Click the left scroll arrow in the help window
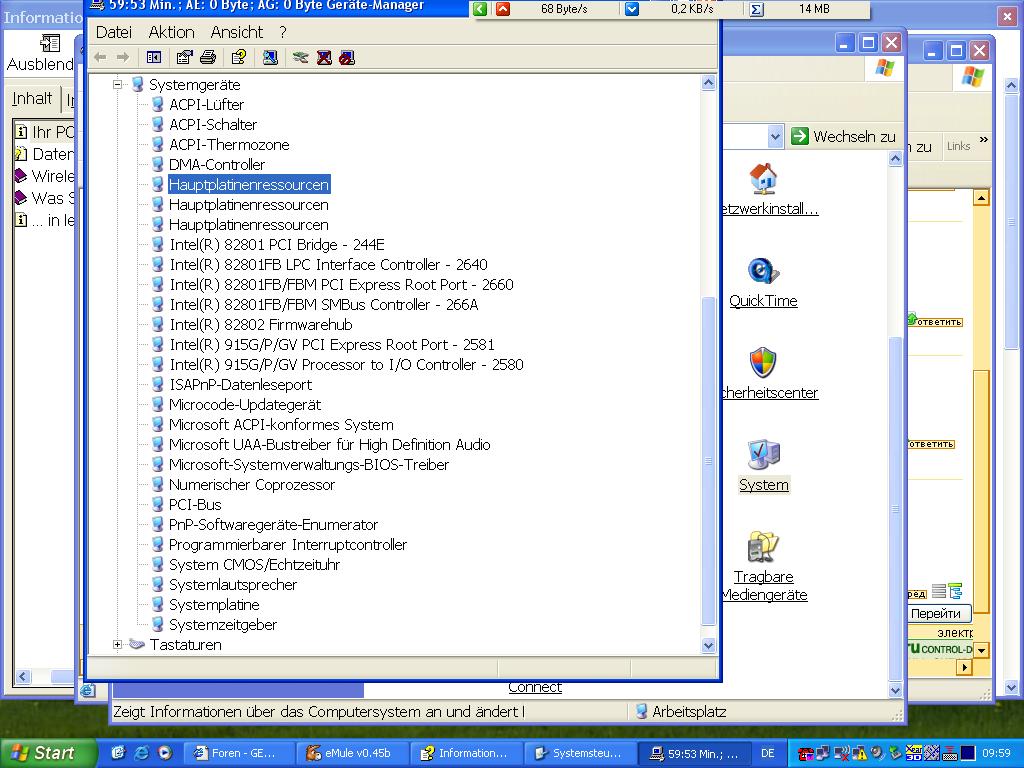The image size is (1024, 768). pos(23,677)
